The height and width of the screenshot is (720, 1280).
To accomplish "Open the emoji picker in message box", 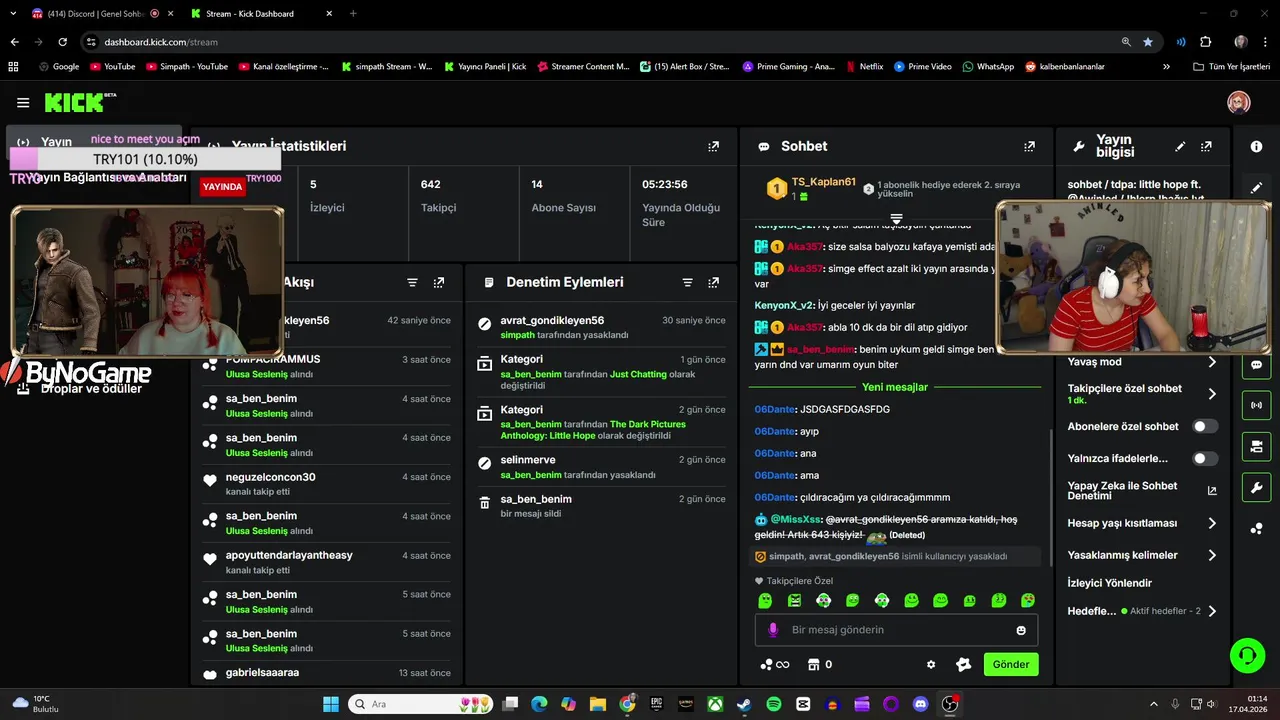I will [1021, 630].
